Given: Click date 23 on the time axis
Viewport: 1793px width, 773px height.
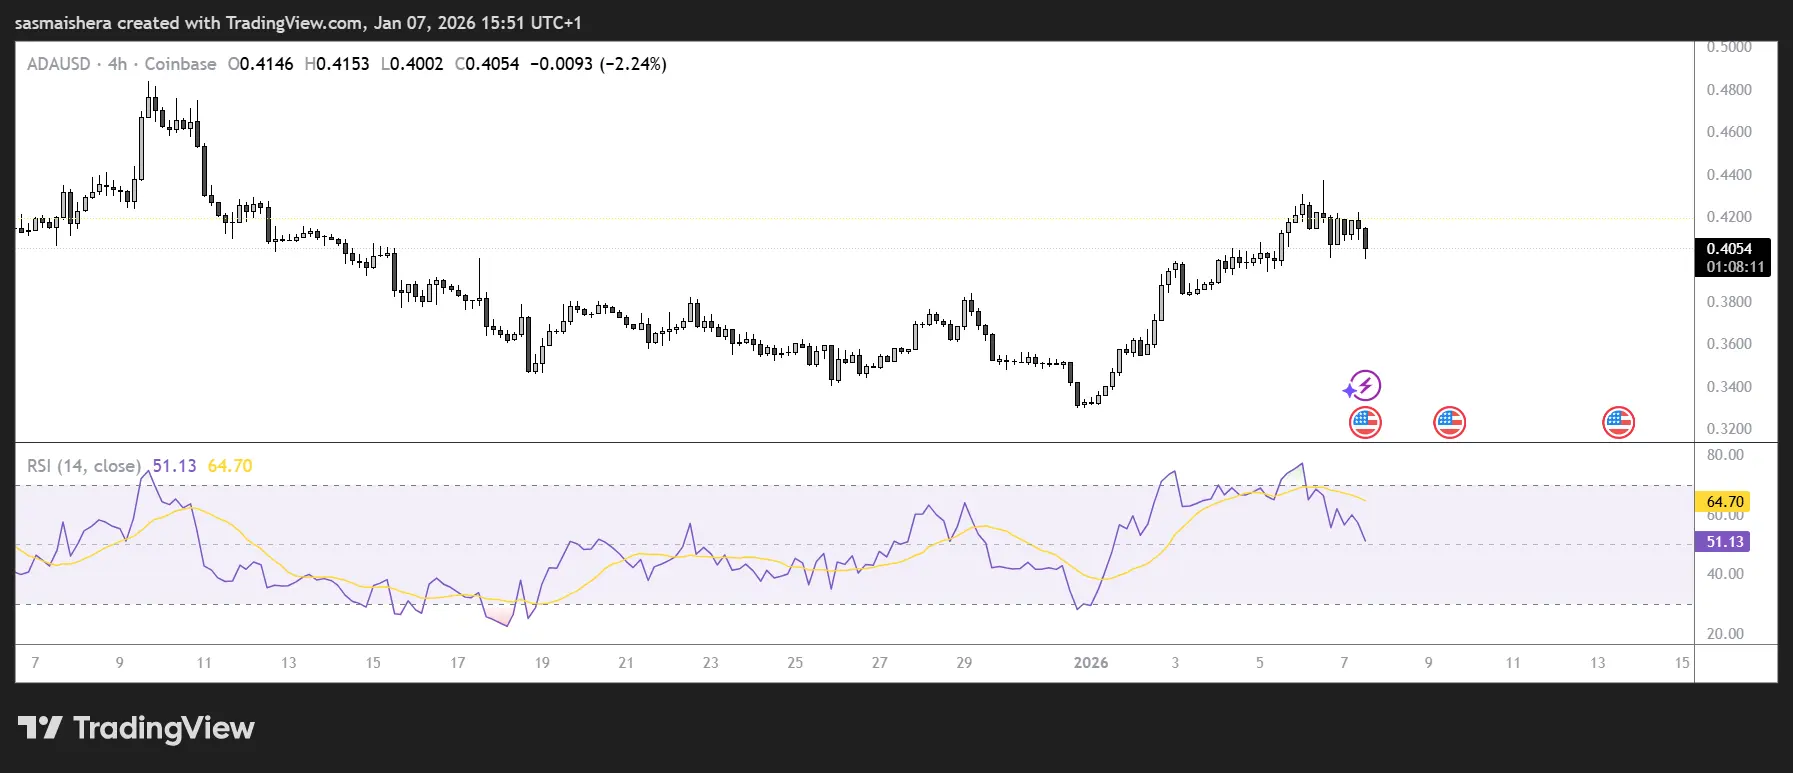Looking at the screenshot, I should [711, 663].
